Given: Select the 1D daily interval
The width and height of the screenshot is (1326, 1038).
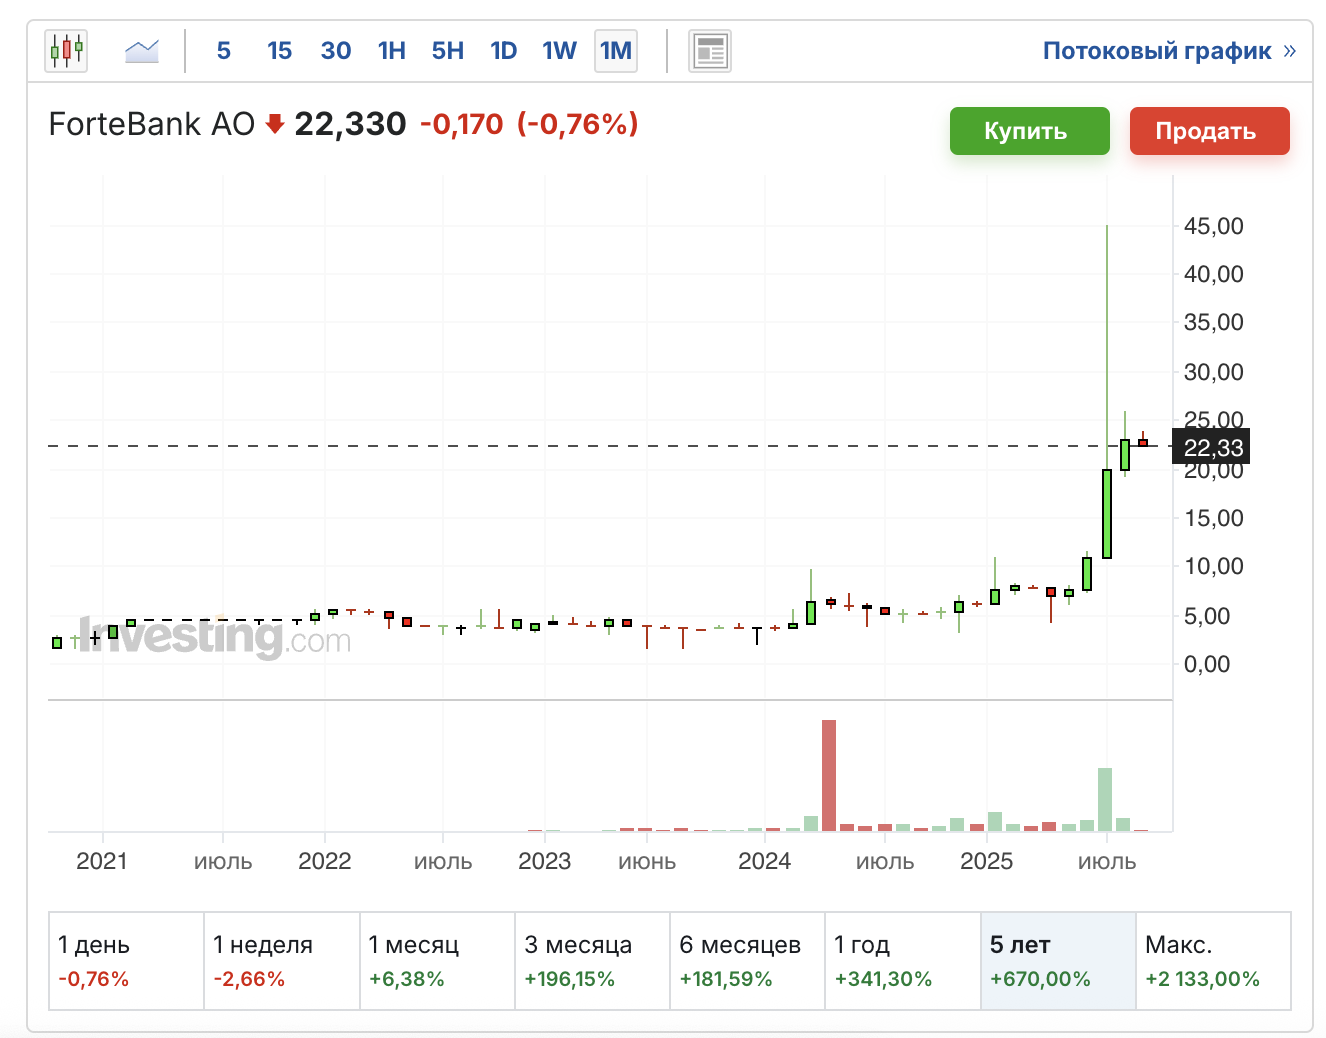Looking at the screenshot, I should tap(503, 51).
